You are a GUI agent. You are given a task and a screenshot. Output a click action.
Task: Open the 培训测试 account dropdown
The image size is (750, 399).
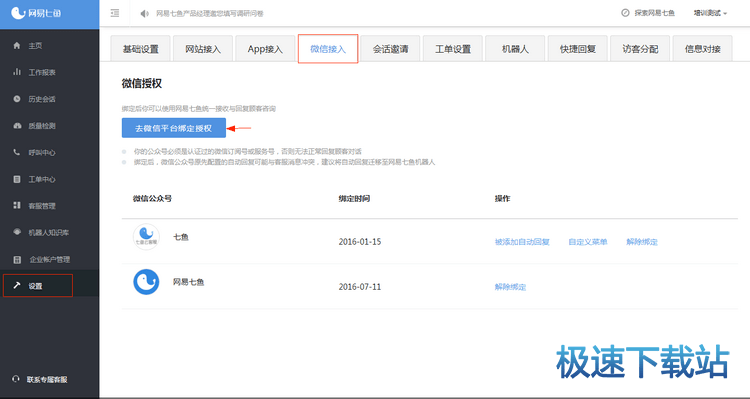pos(710,13)
